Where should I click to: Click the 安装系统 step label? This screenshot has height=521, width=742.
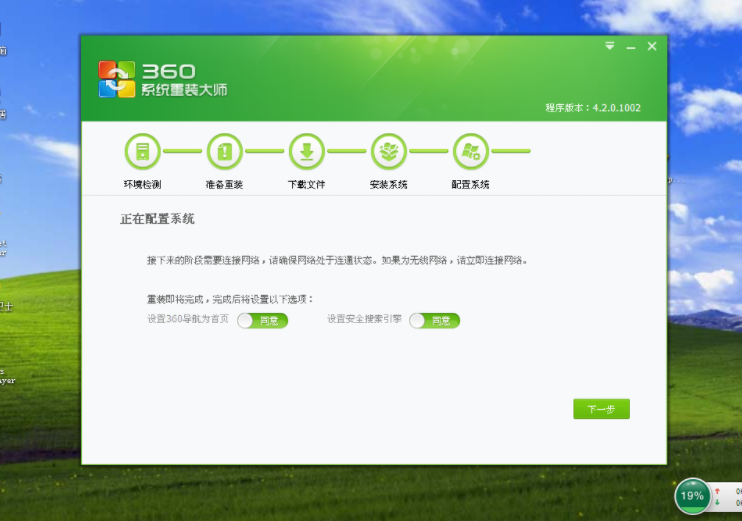click(389, 185)
